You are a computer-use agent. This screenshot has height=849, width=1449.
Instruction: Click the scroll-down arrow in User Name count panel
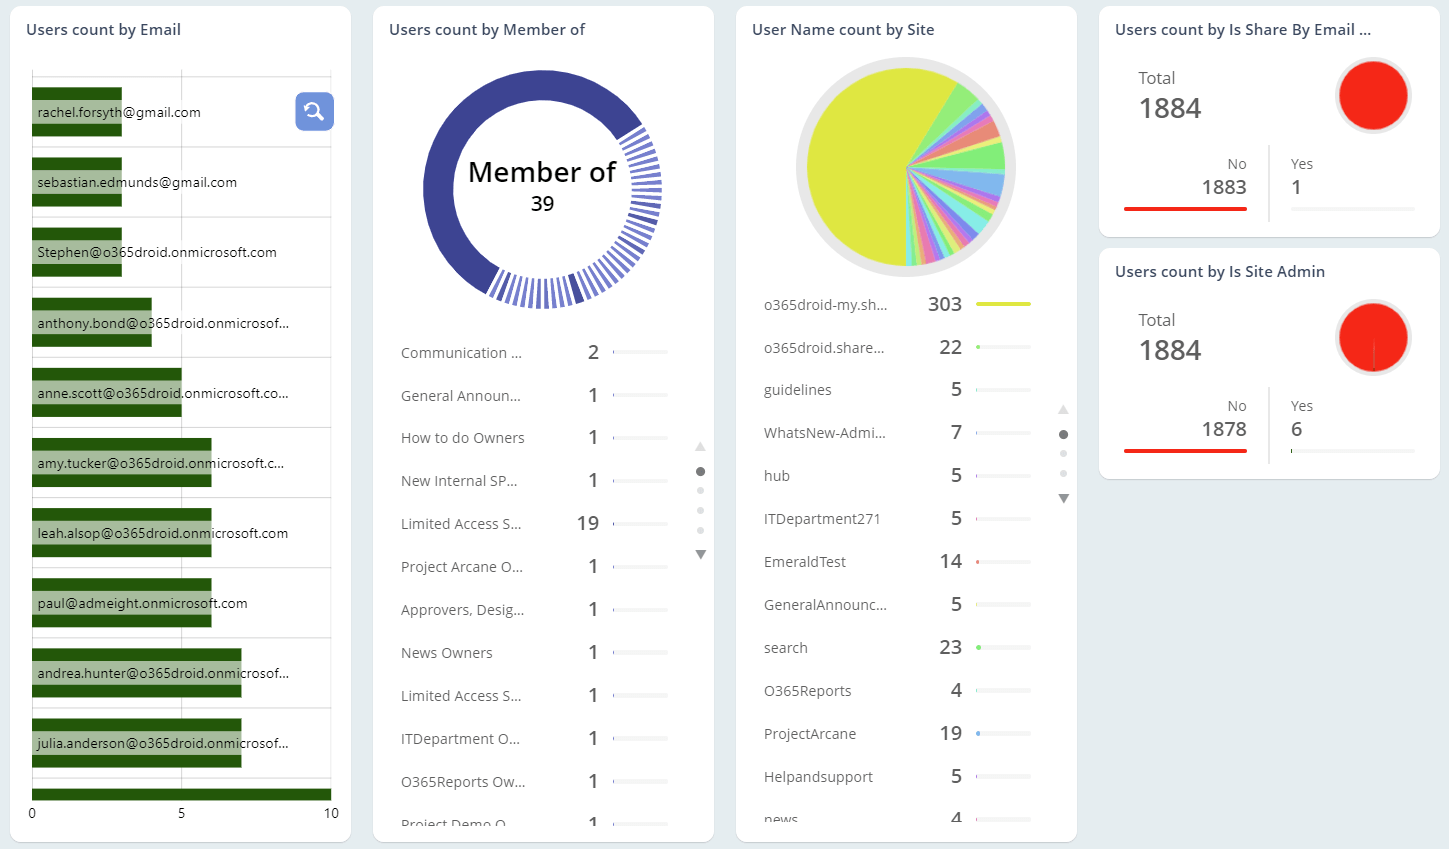[x=1063, y=497]
